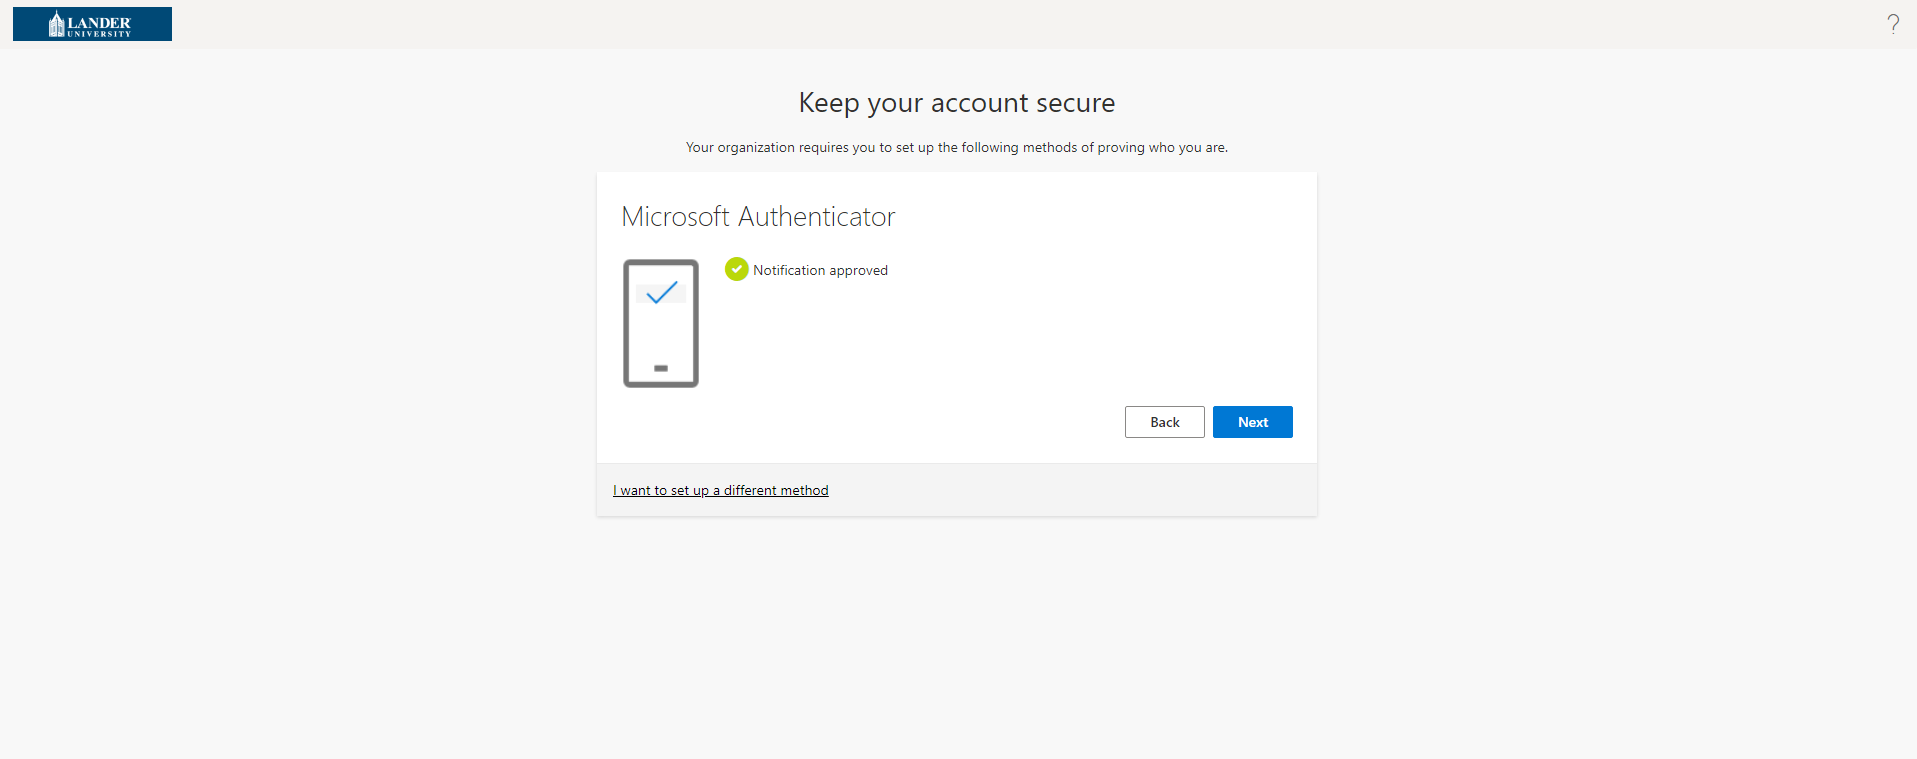Go back with the Back button
The width and height of the screenshot is (1917, 759).
(1164, 422)
